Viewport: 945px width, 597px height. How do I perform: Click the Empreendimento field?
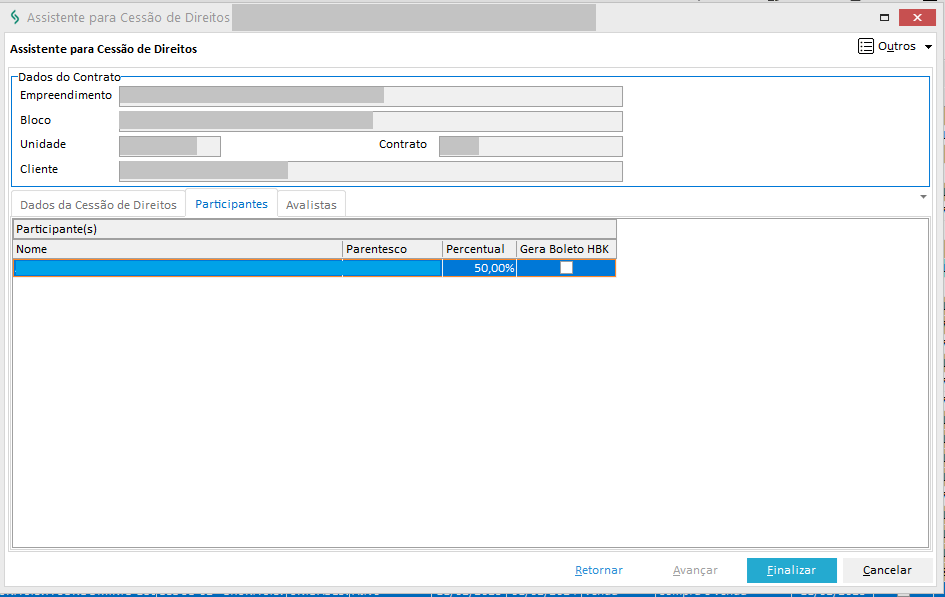pyautogui.click(x=370, y=96)
